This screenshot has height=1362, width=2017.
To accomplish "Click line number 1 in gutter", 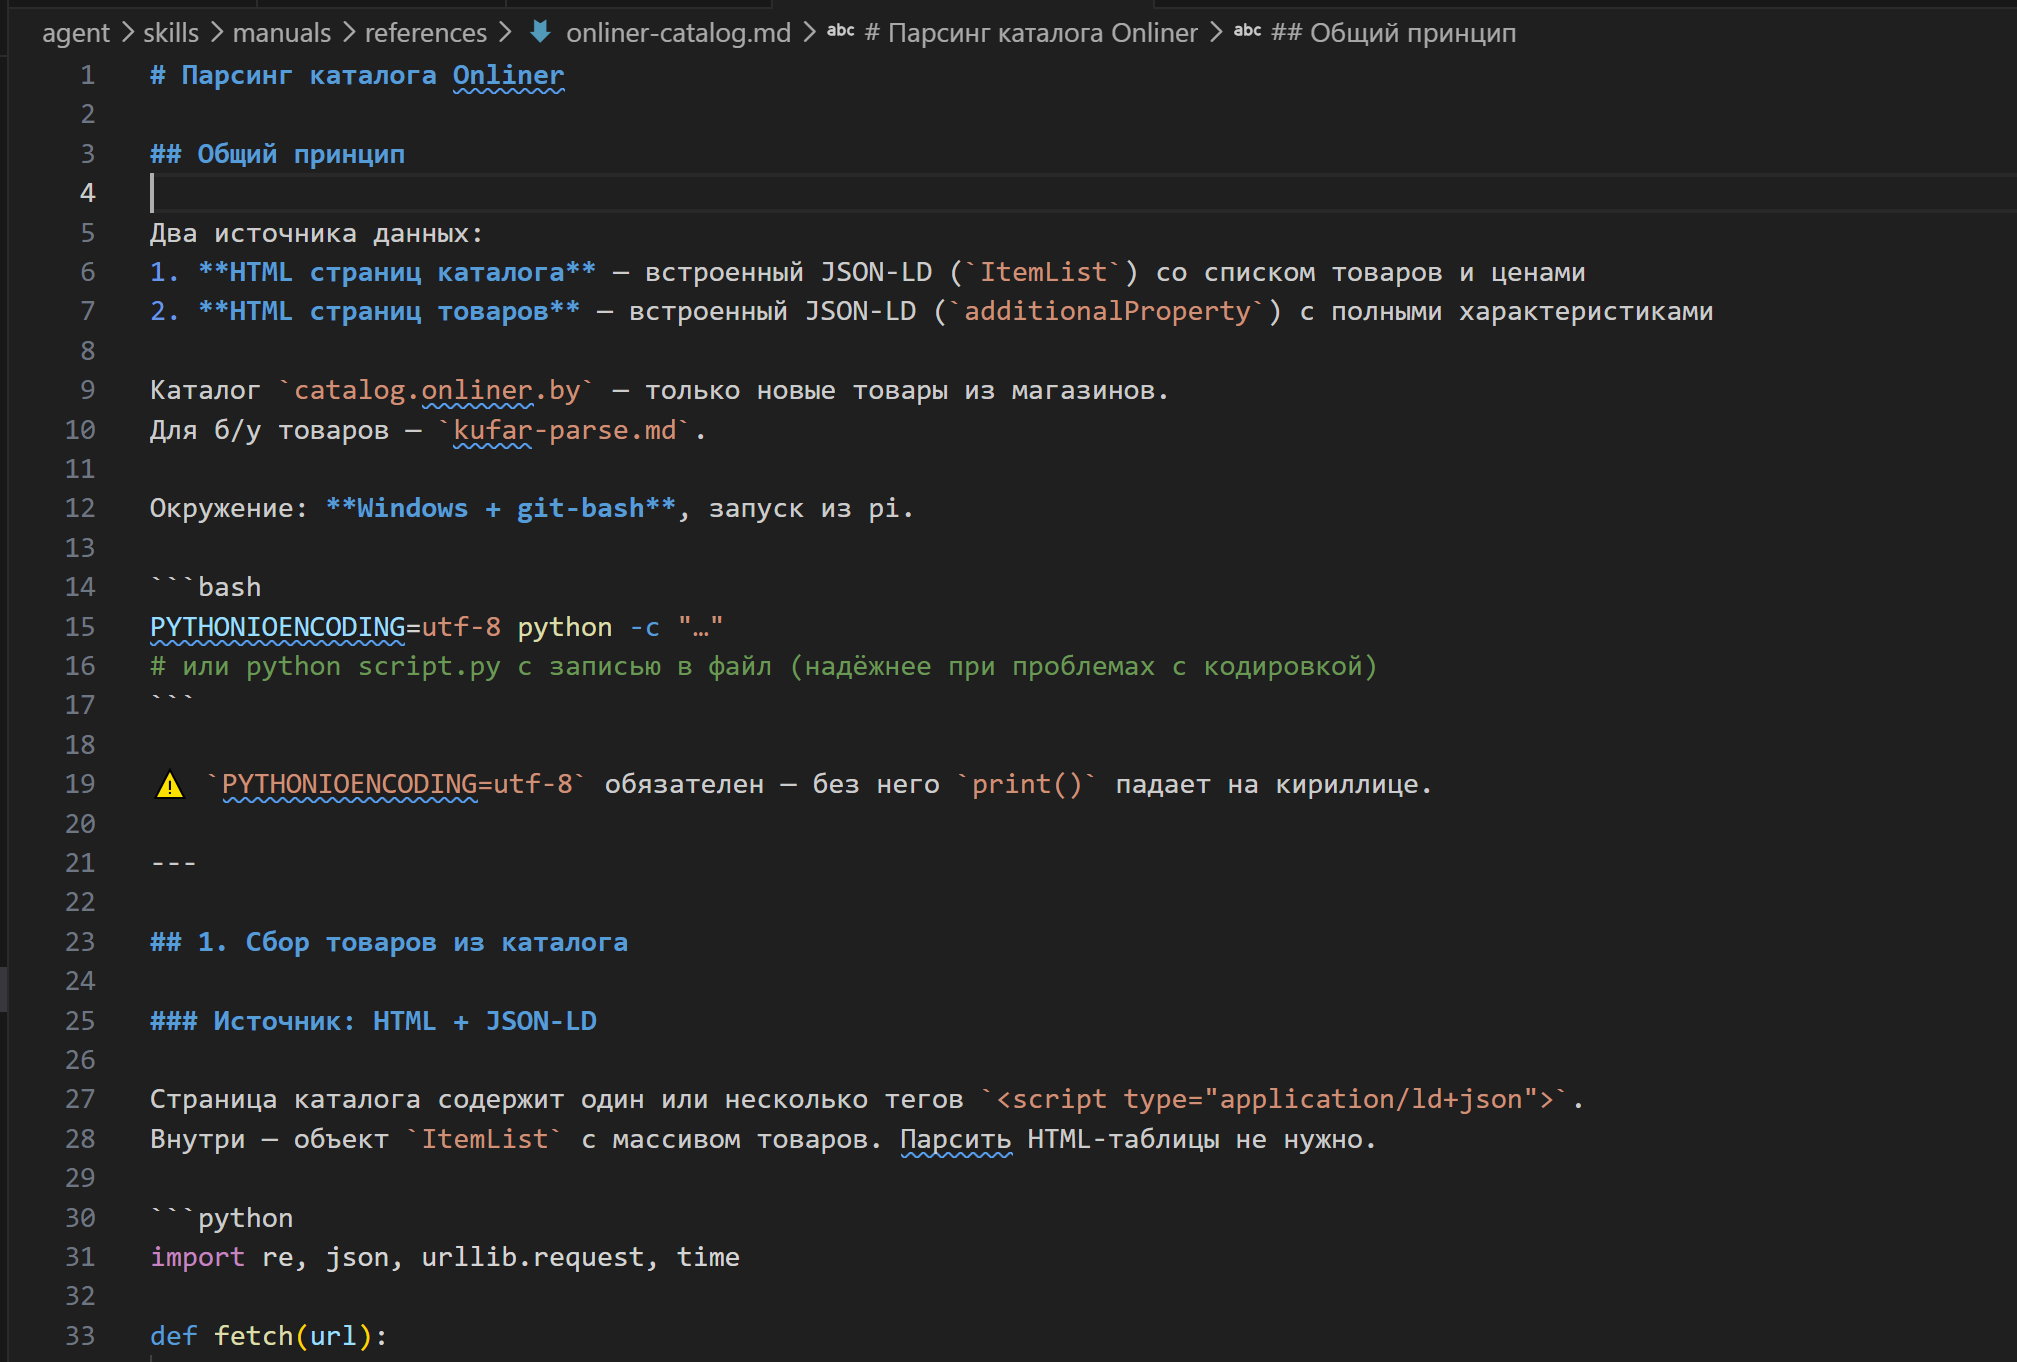I will [x=88, y=75].
